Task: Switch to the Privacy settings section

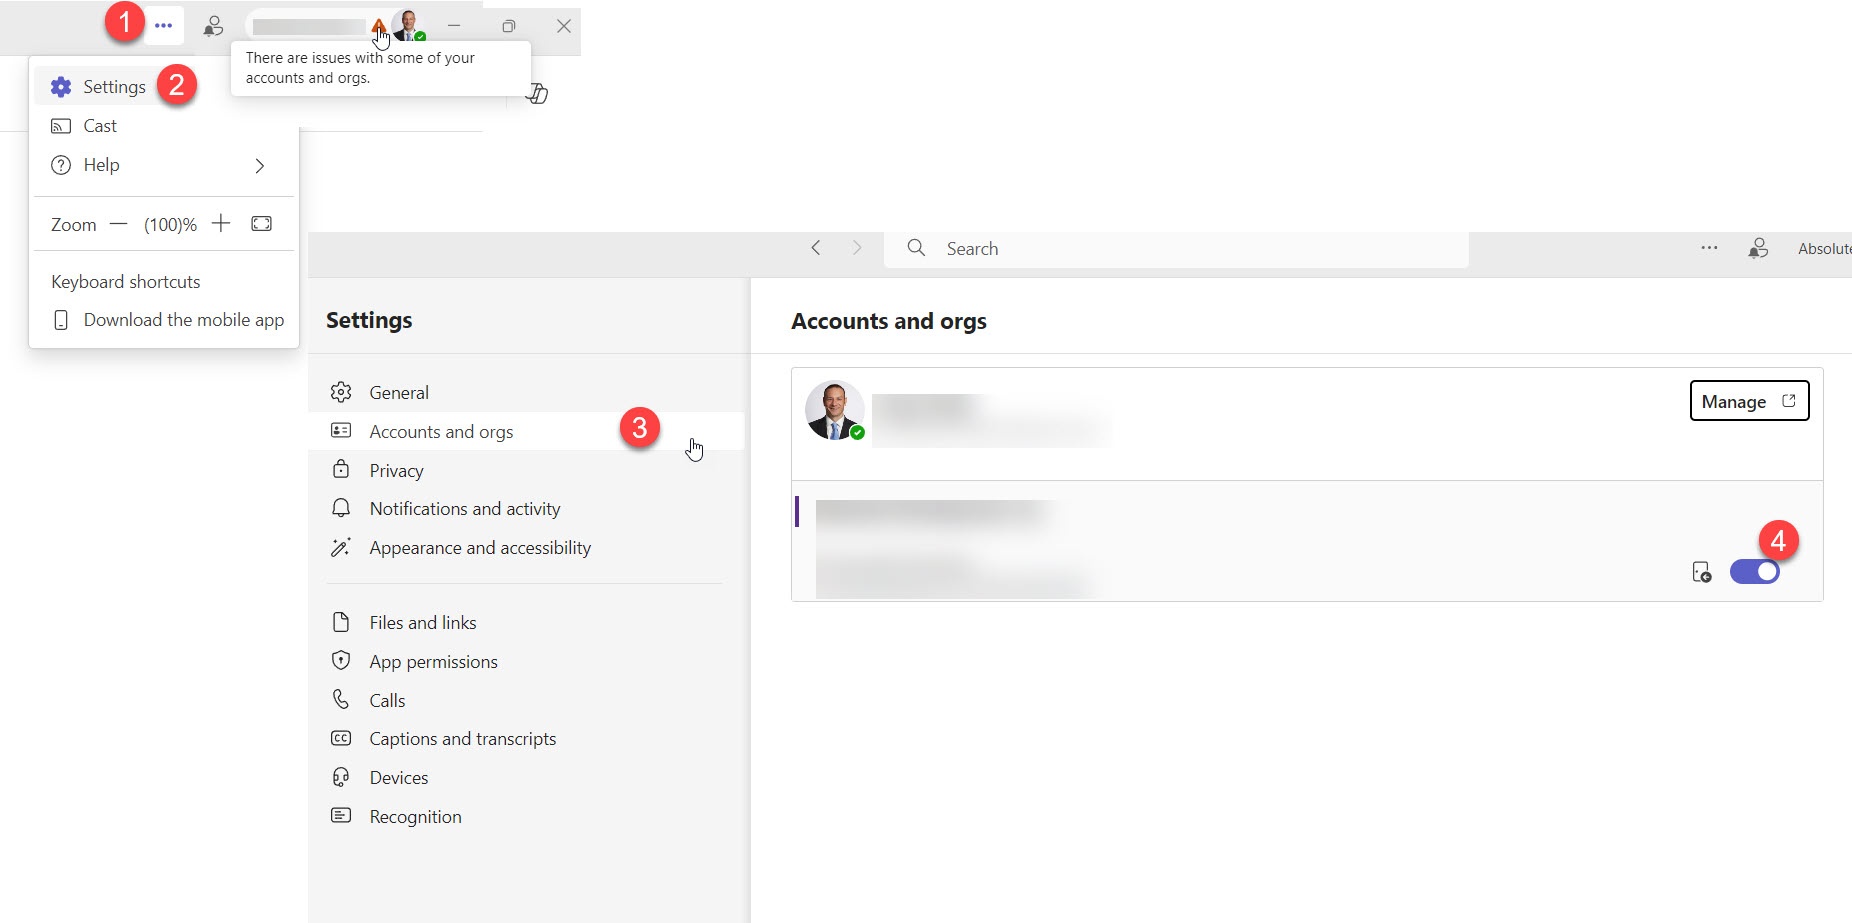Action: (397, 470)
